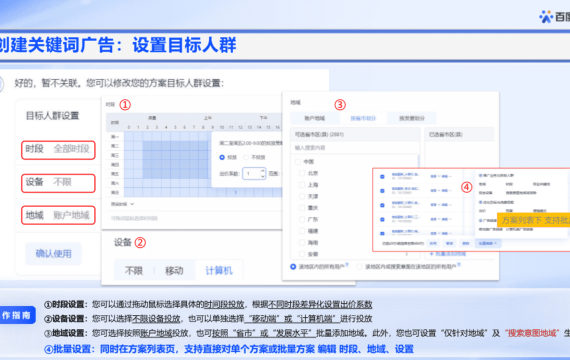570x360 pixels.
Task: Expand the 预设时段 preset dropdown
Action: pos(123,204)
